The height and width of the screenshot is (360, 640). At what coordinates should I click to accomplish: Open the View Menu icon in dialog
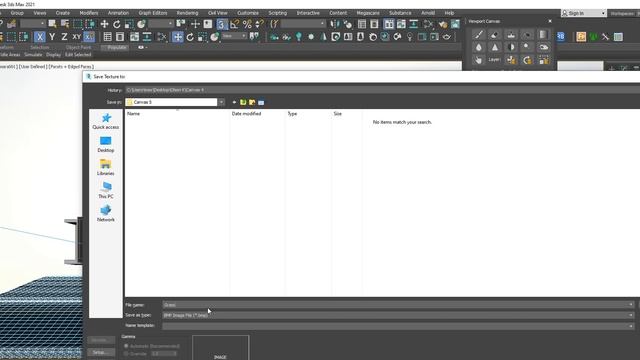pos(261,102)
